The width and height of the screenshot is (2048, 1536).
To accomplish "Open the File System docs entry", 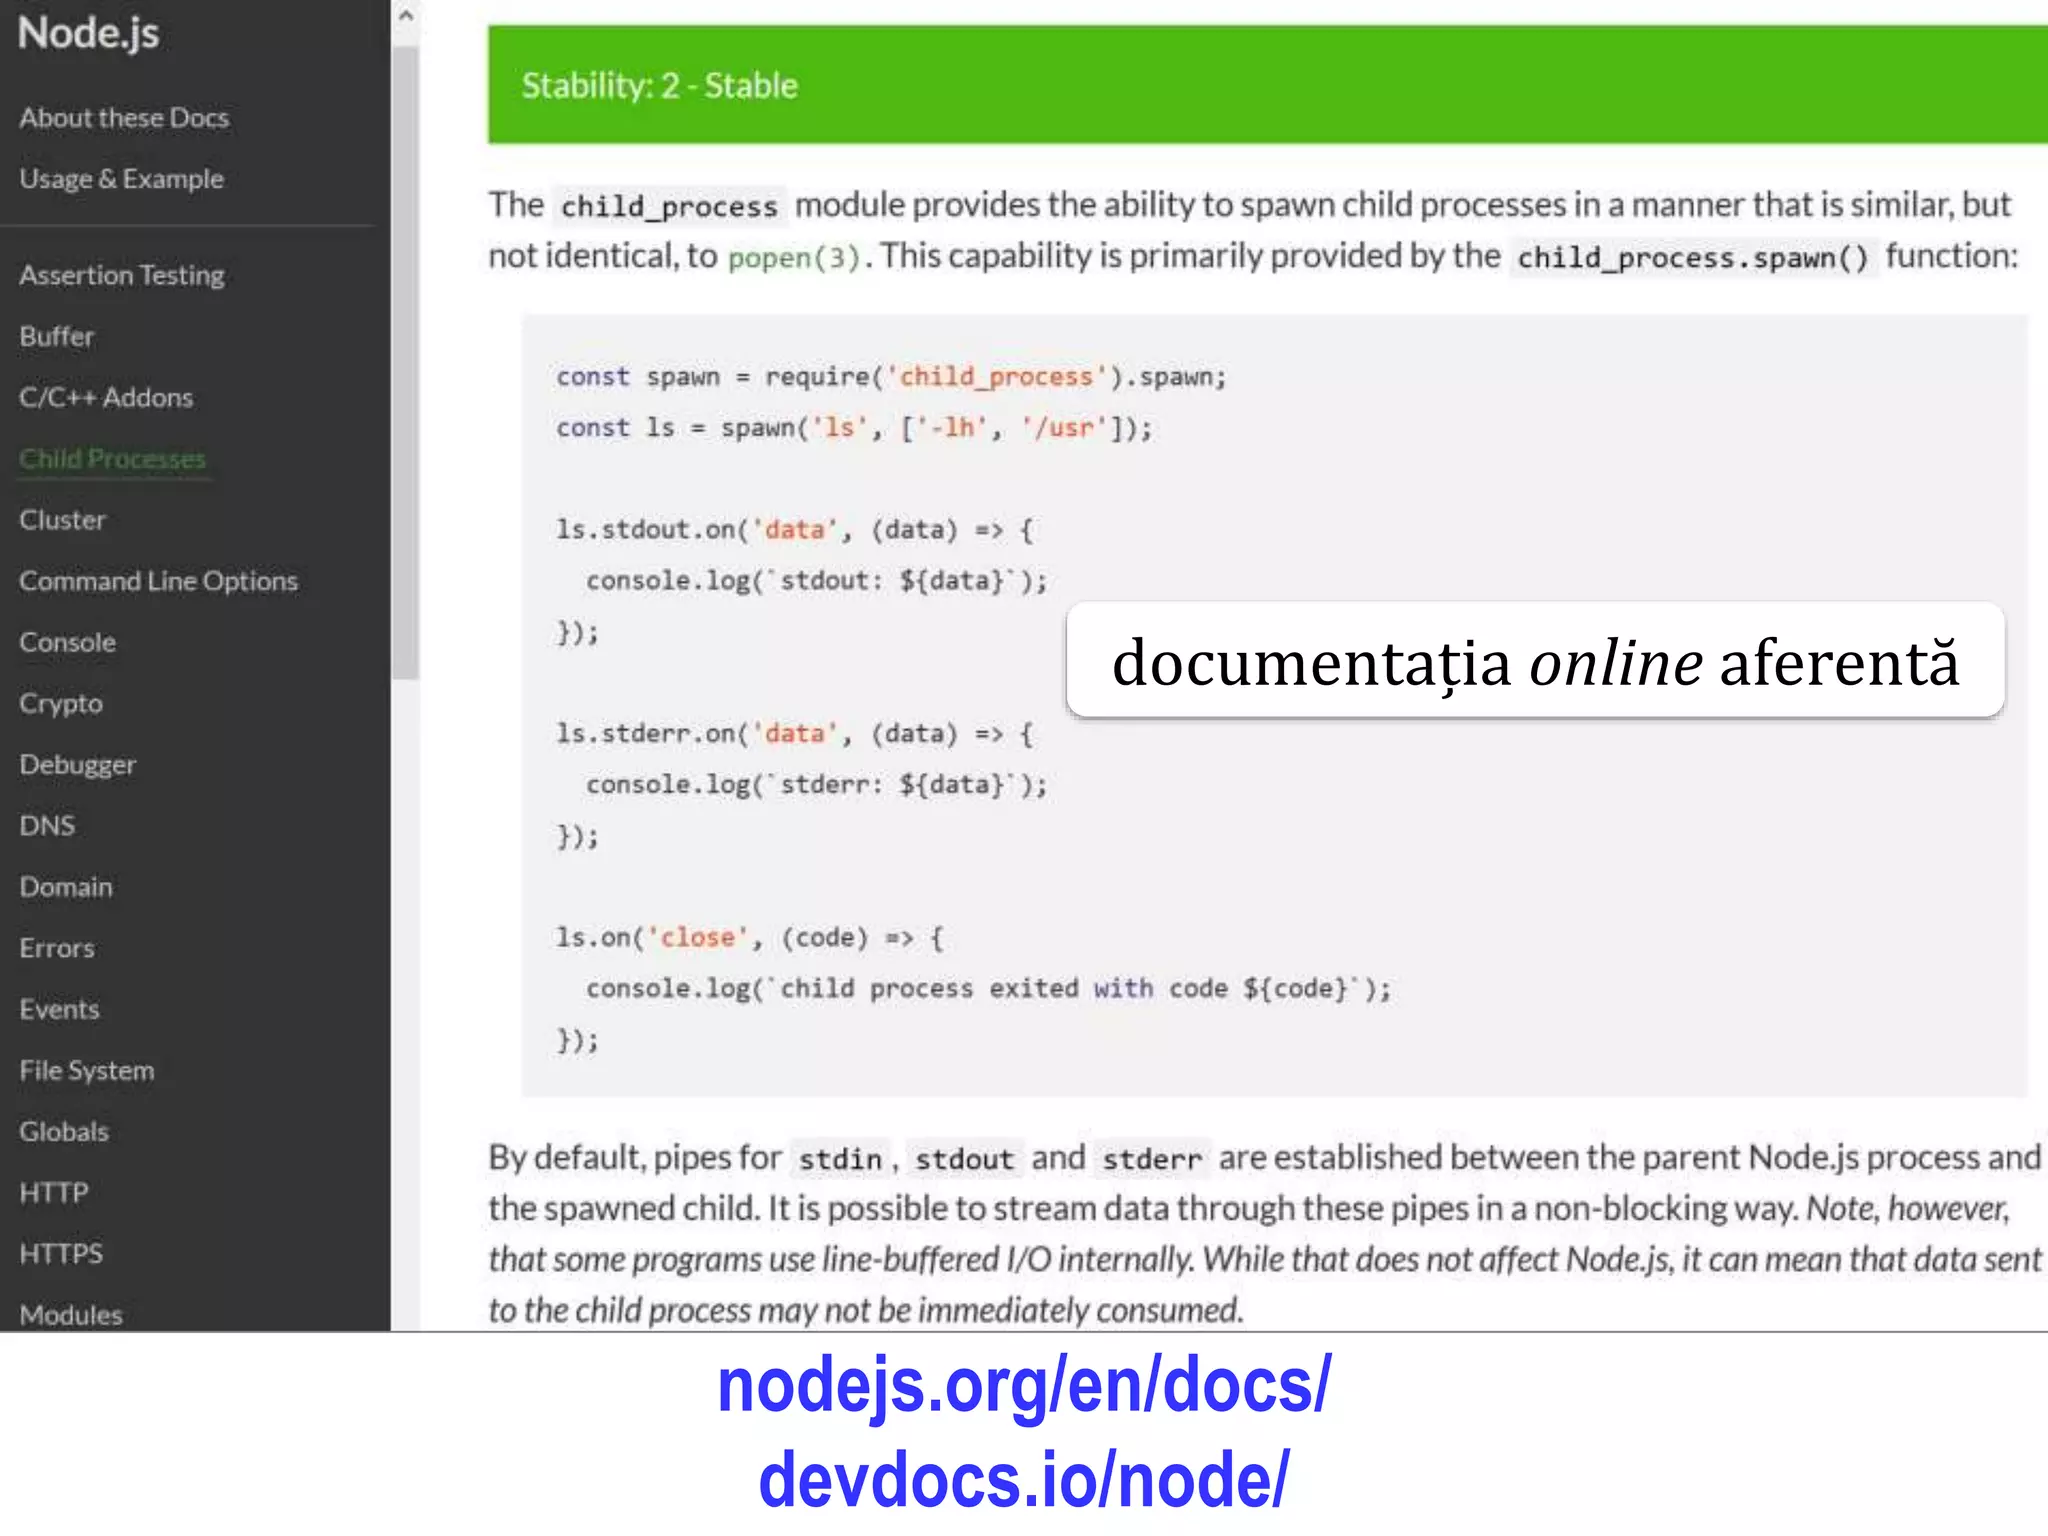I will (x=86, y=1071).
